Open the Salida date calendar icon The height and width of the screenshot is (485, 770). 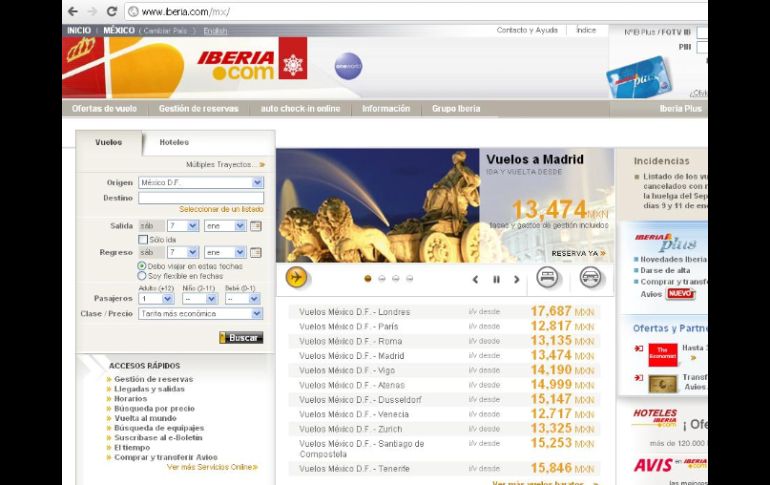(x=255, y=226)
